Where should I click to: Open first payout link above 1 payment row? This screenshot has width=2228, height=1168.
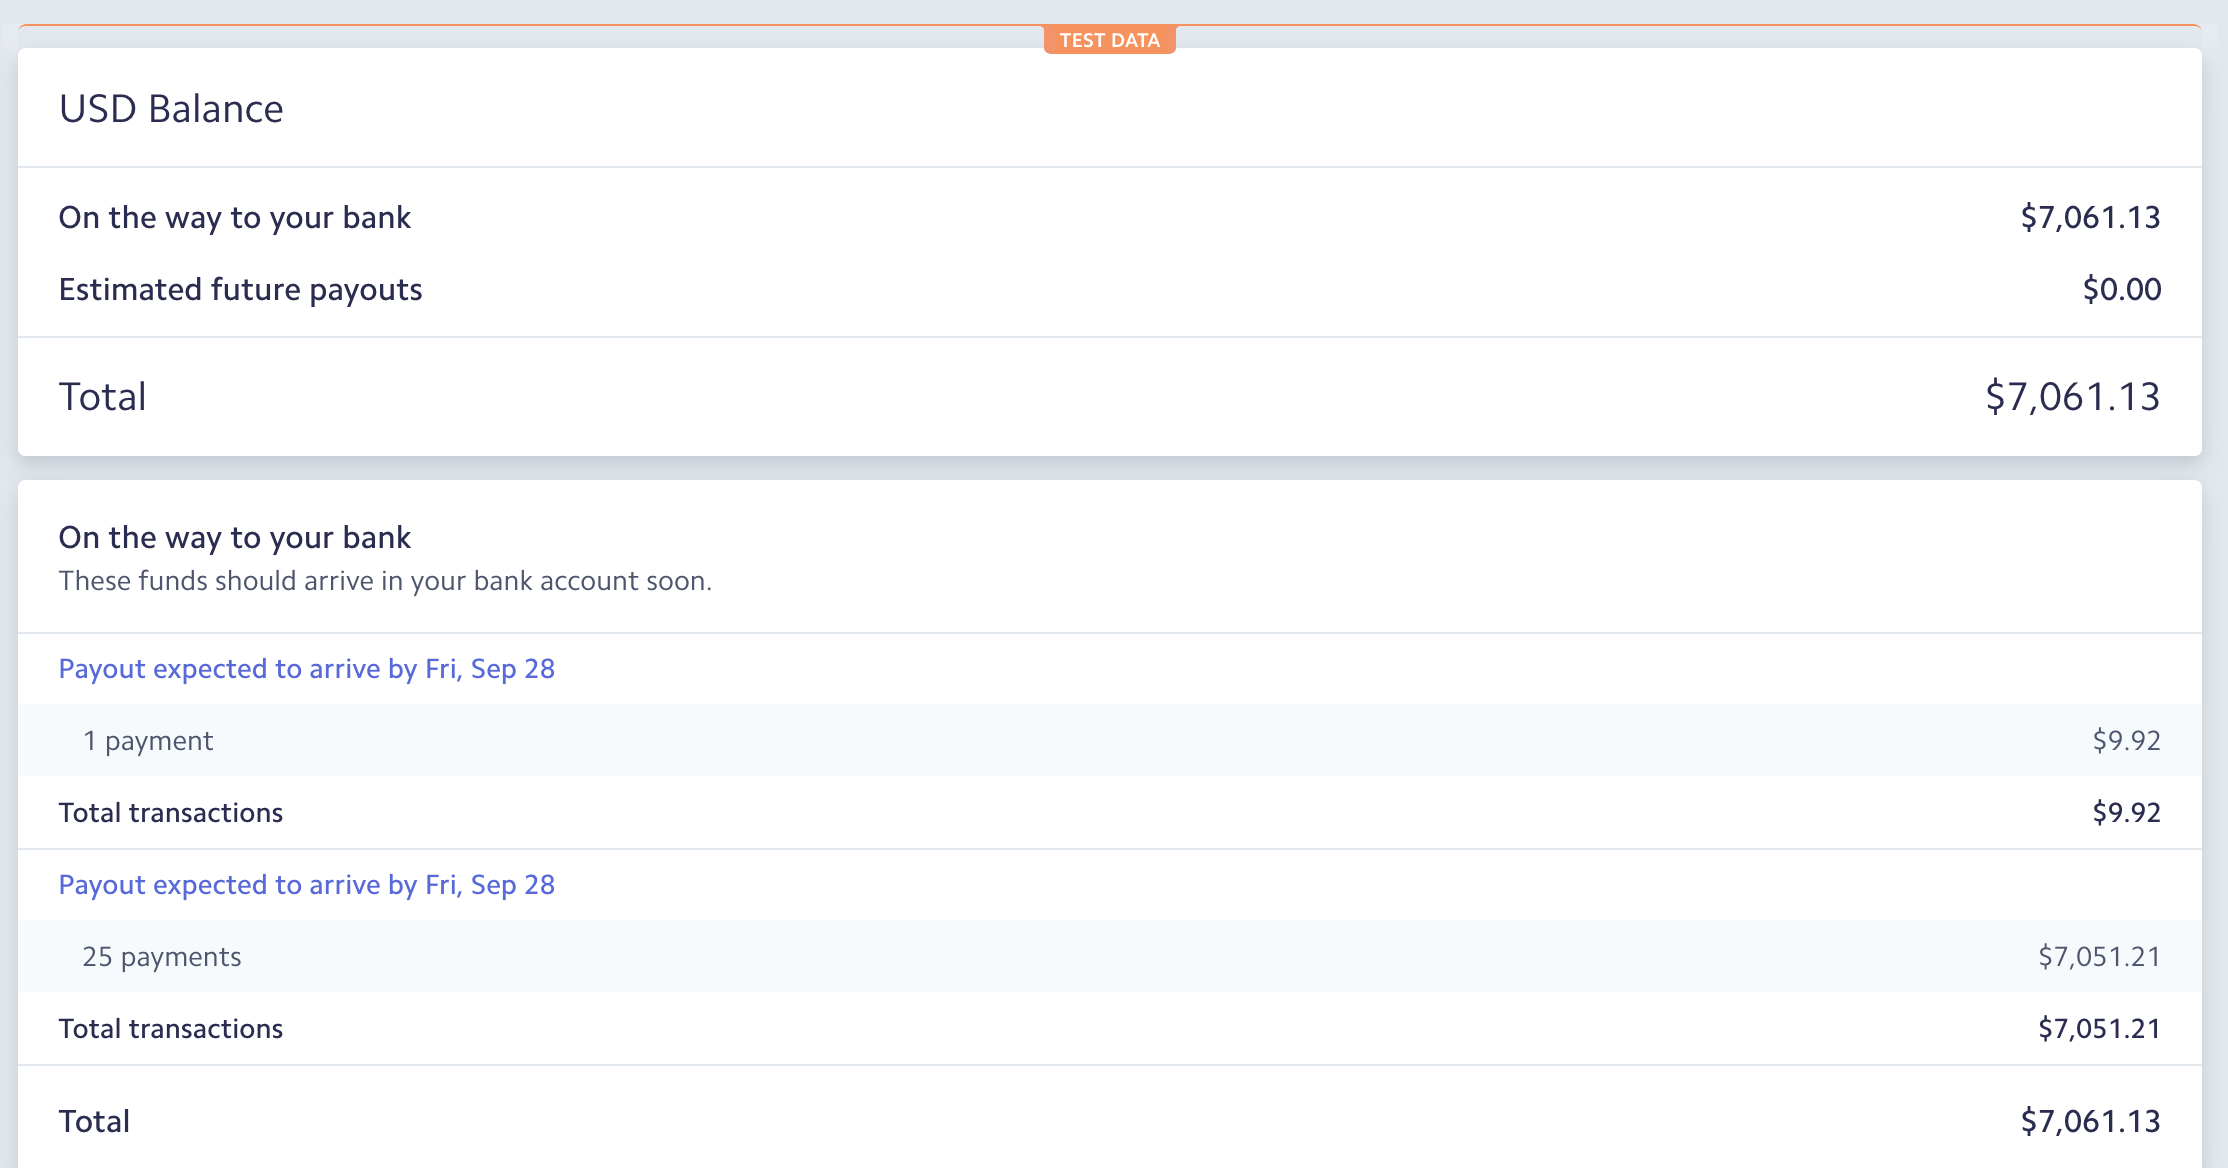pos(306,669)
